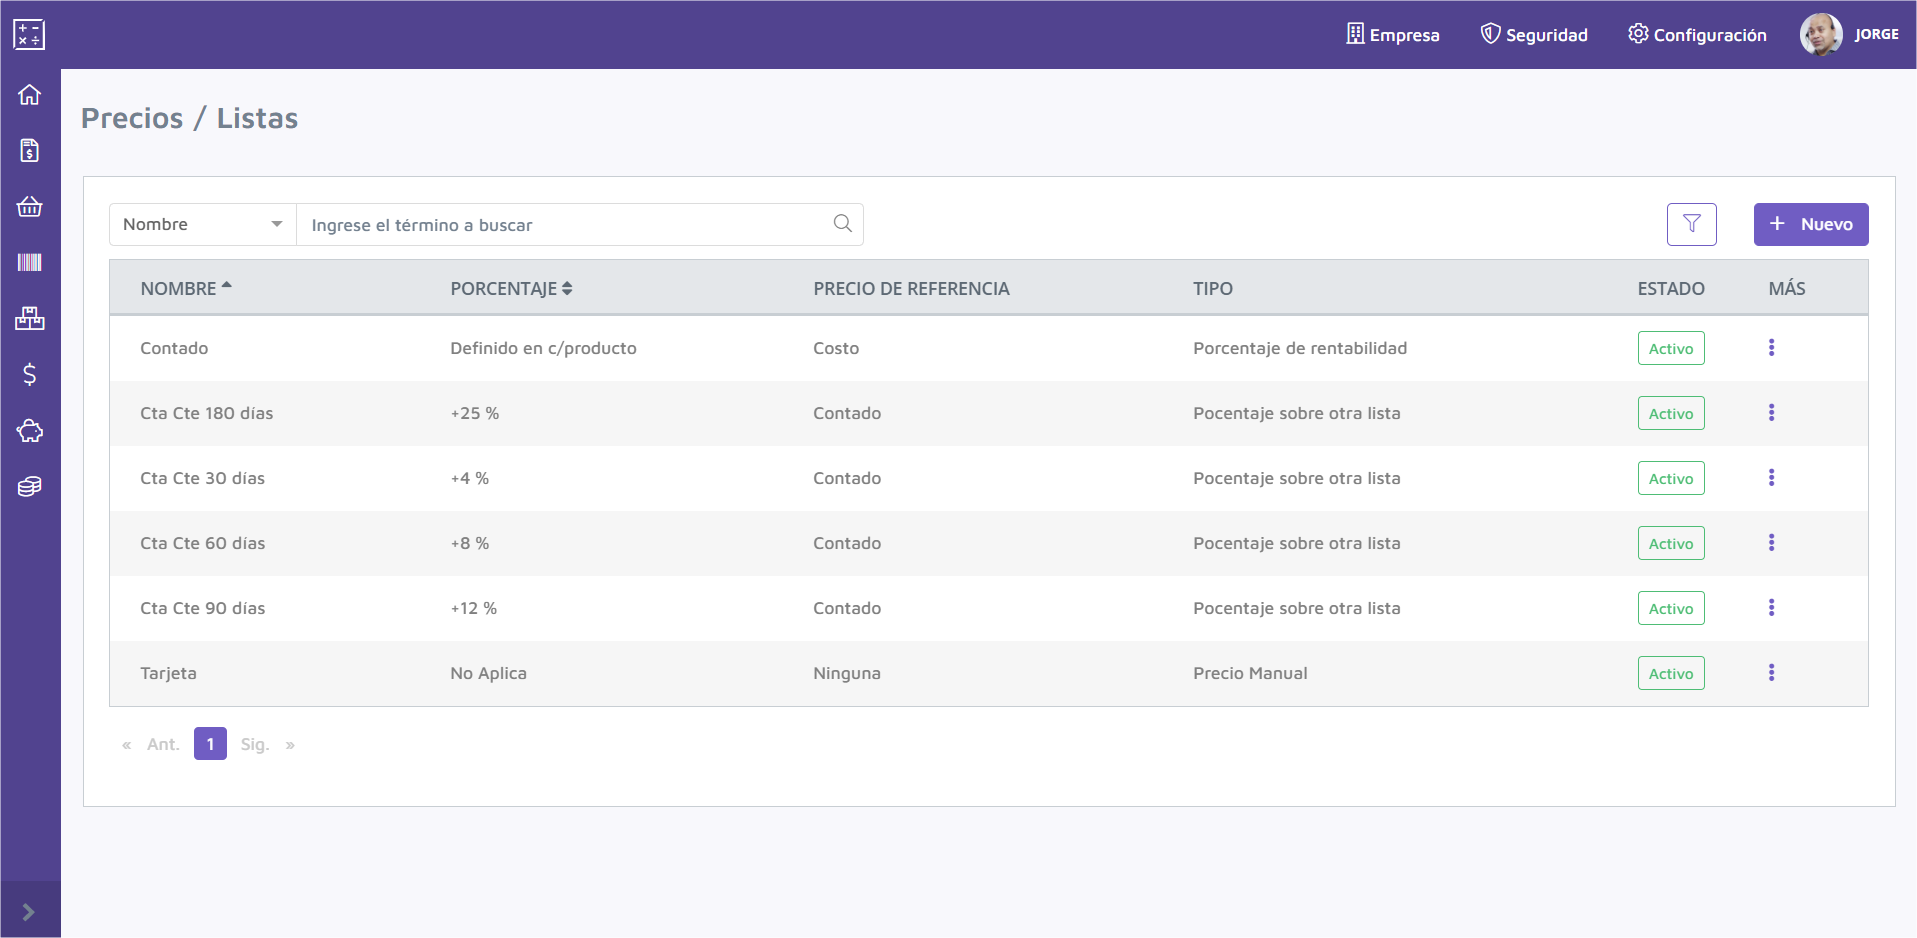Expand the sidebar with the bottom chevron
The image size is (1917, 938).
click(x=29, y=911)
